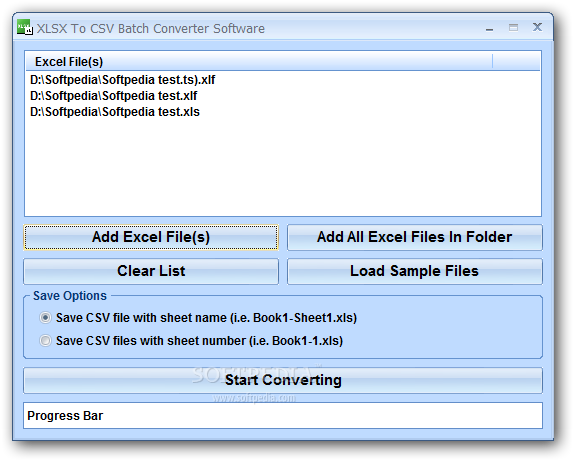Image resolution: width=574 pixels, height=461 pixels.
Task: Clear List of loaded files
Action: [x=151, y=271]
